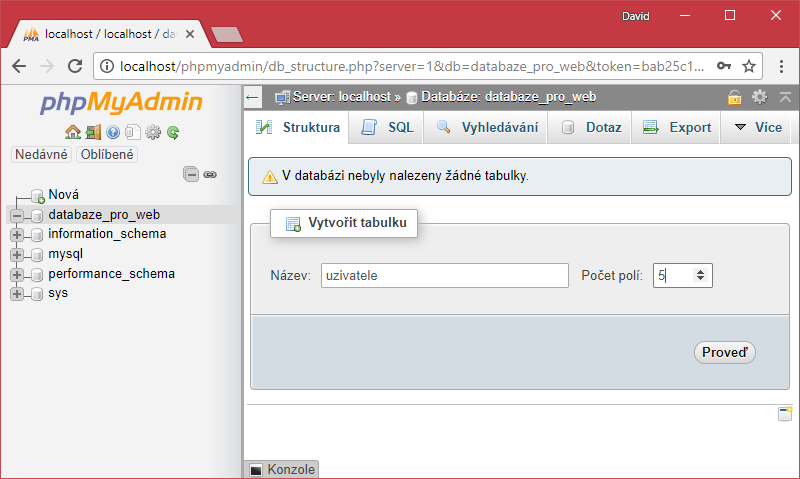Open Chrome three-dot menu
Viewport: 800px width, 479px height.
tap(781, 66)
